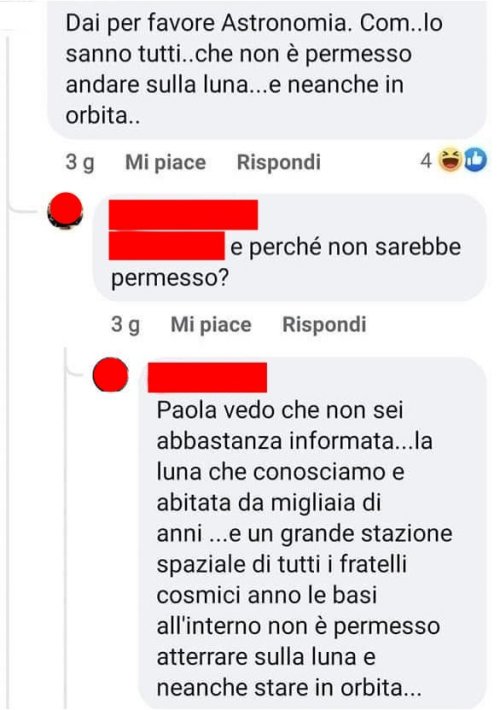
Task: Click Rispondi under the 'permesso?' reply
Action: coord(324,325)
